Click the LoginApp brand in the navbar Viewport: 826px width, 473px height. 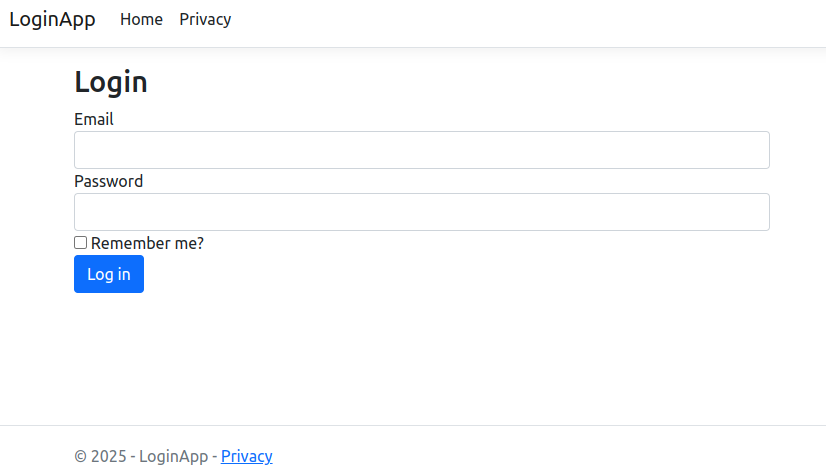(52, 20)
